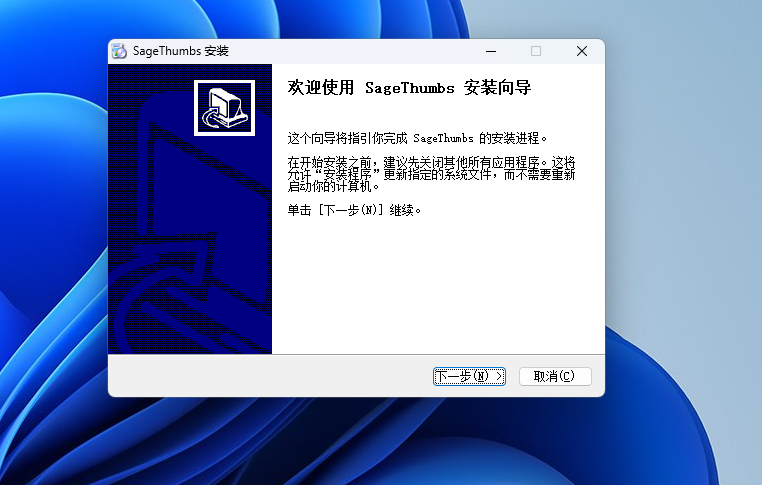The height and width of the screenshot is (485, 762).
Task: Click the window title text SageThumbs 安装
Action: coord(180,51)
